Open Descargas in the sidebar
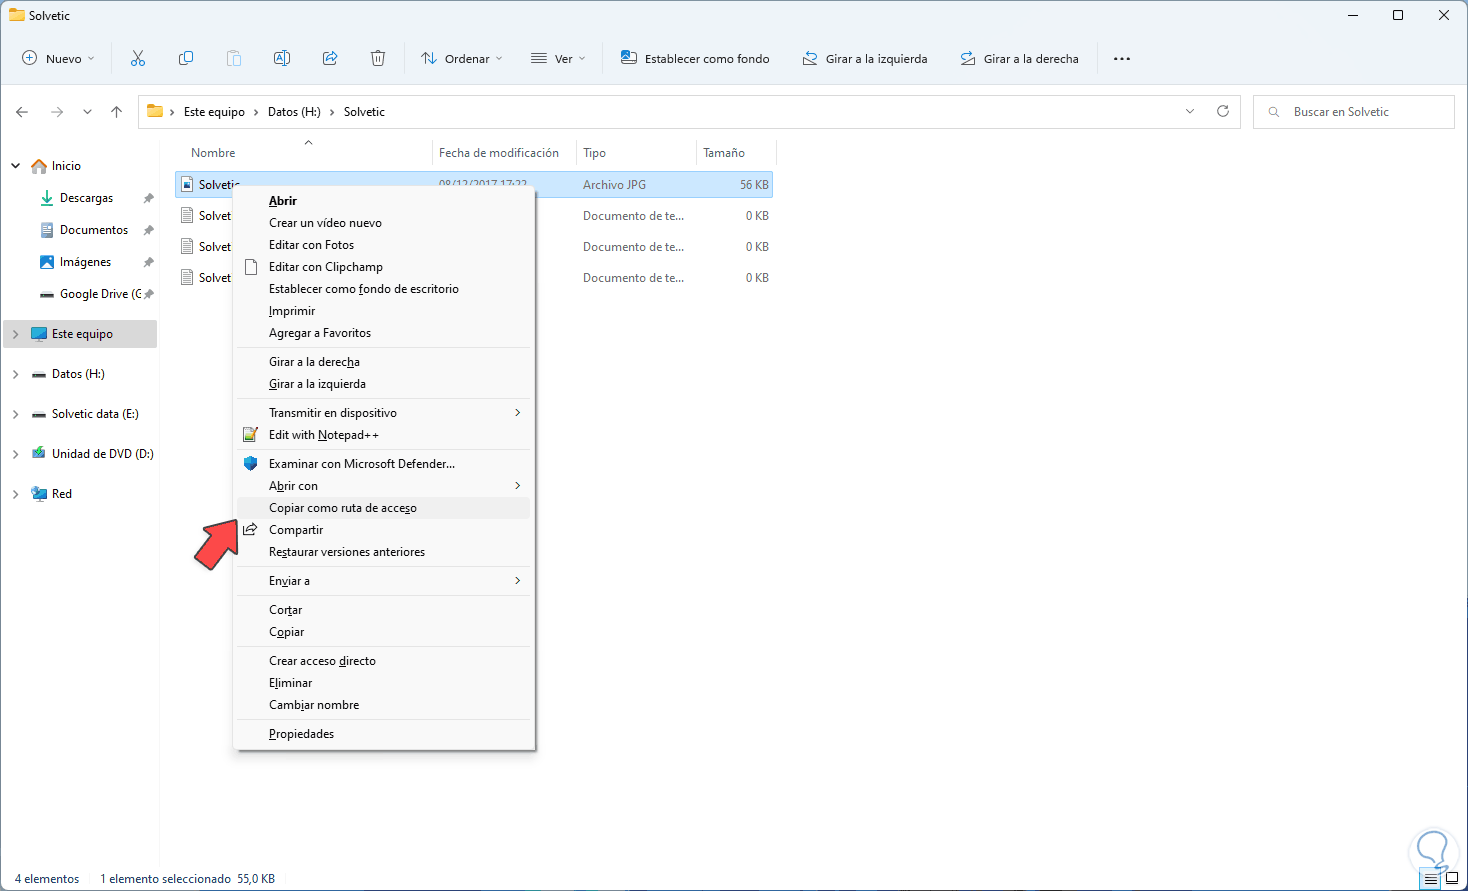Screen dimensions: 1468x891 [x=86, y=198]
